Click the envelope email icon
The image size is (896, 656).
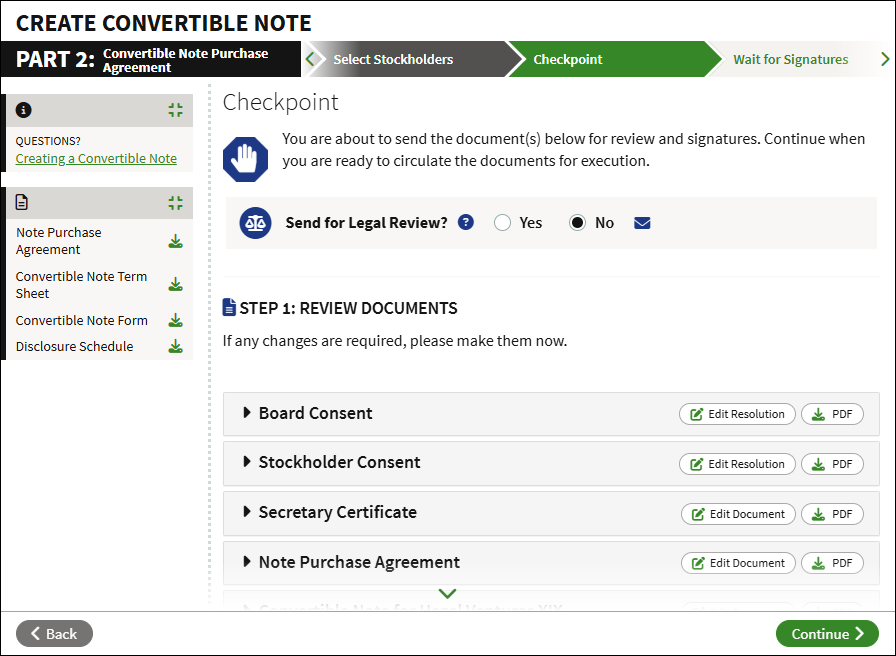click(x=642, y=223)
